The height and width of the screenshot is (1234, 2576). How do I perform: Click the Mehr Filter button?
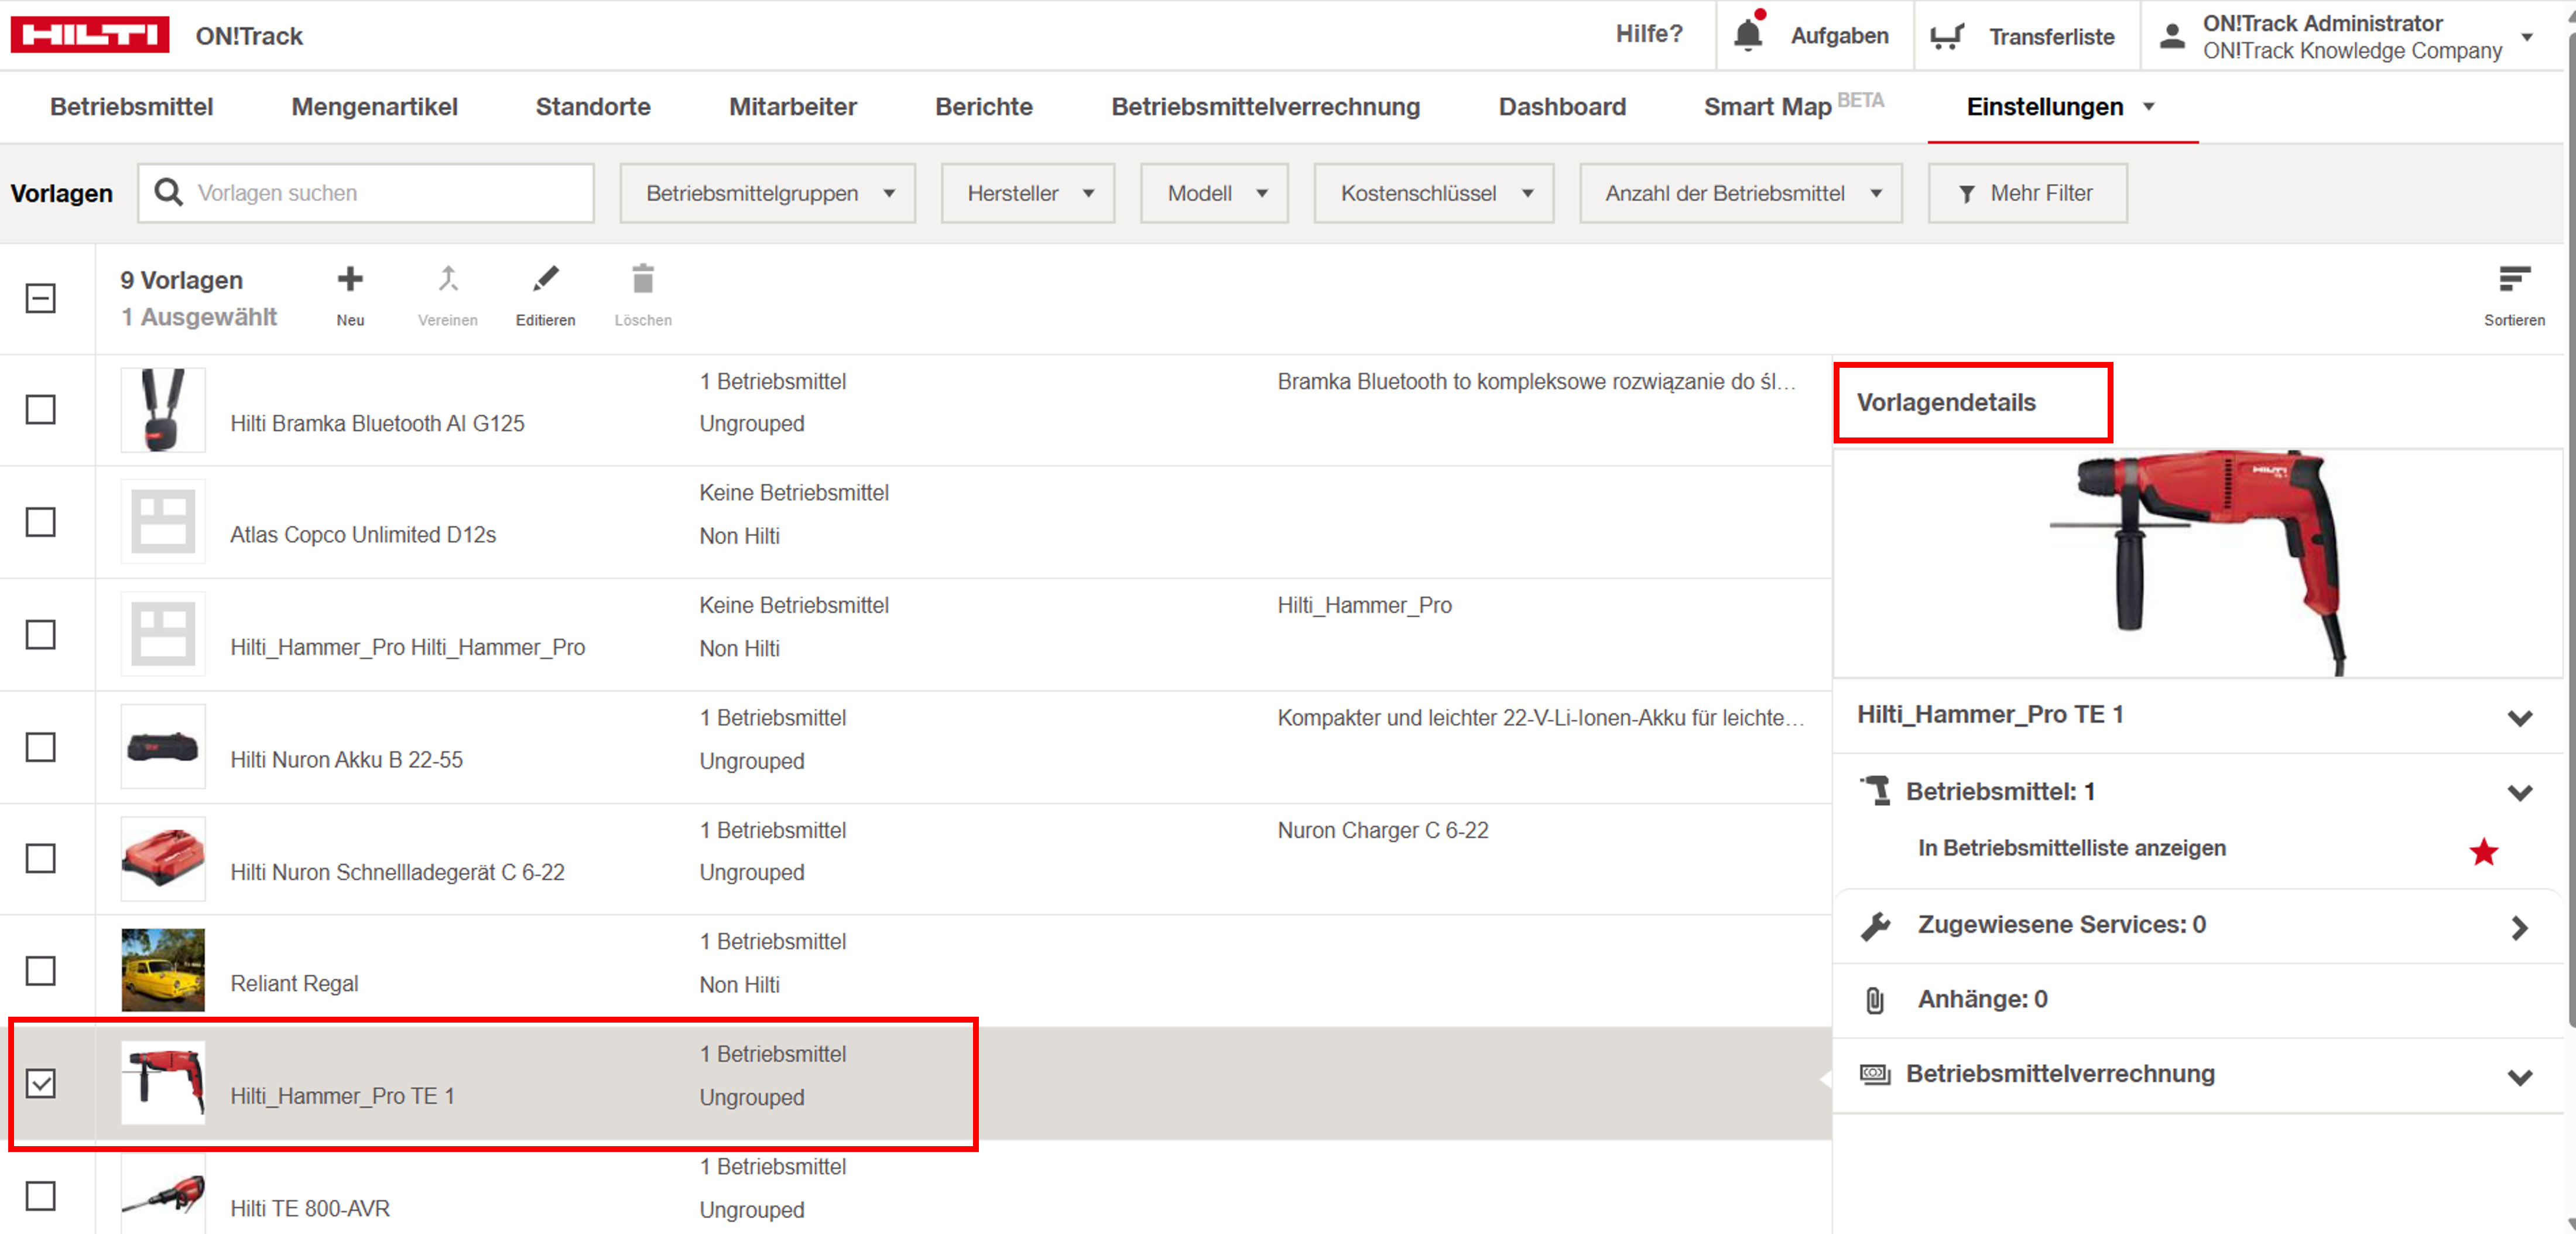pyautogui.click(x=2027, y=193)
